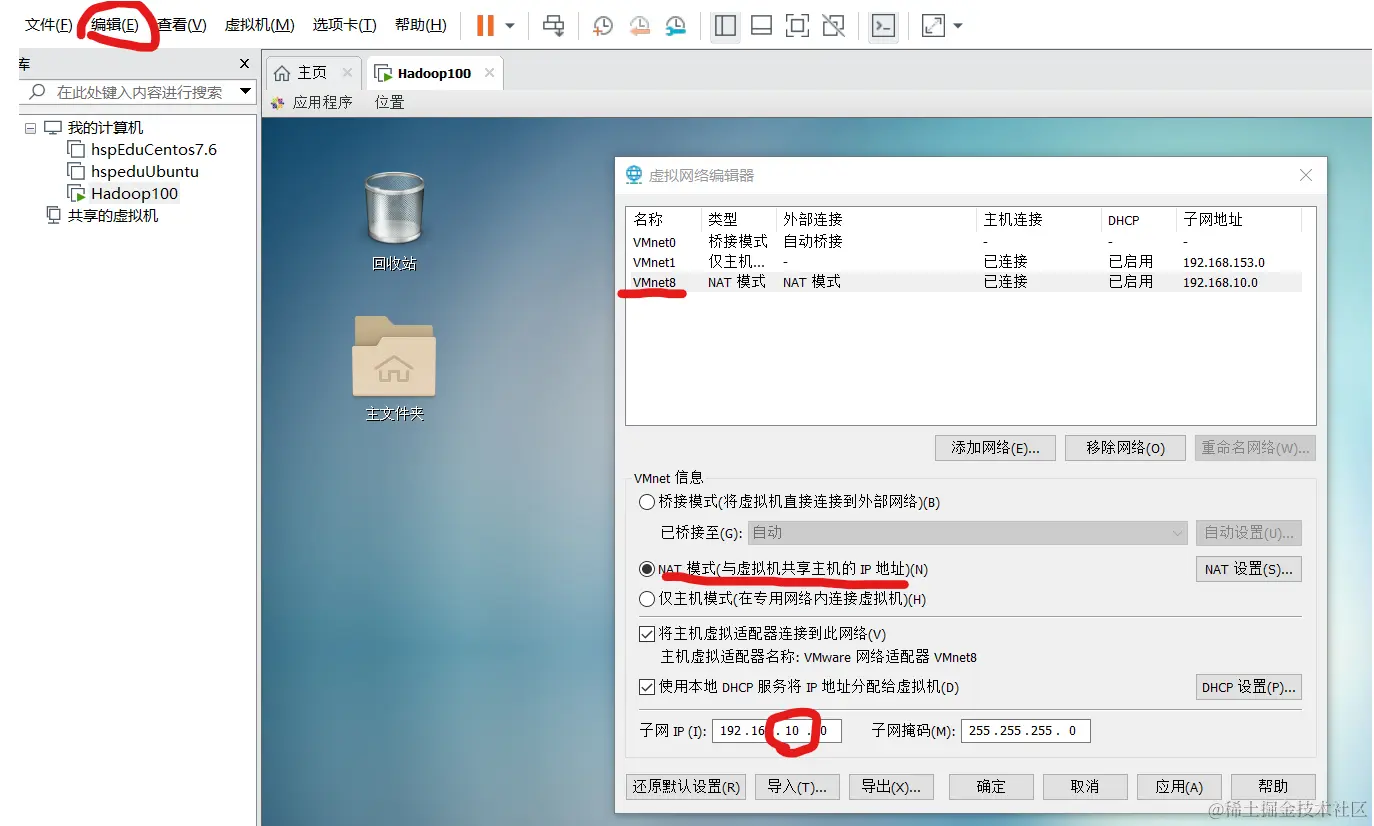The image size is (1374, 826).
Task: Open the 查看(V) menu
Action: (x=182, y=25)
